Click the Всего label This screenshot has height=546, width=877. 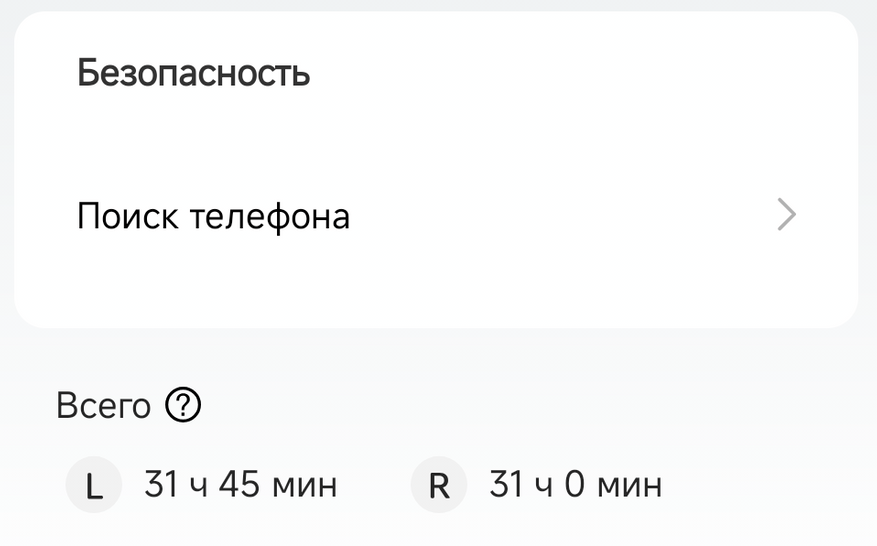[x=104, y=406]
